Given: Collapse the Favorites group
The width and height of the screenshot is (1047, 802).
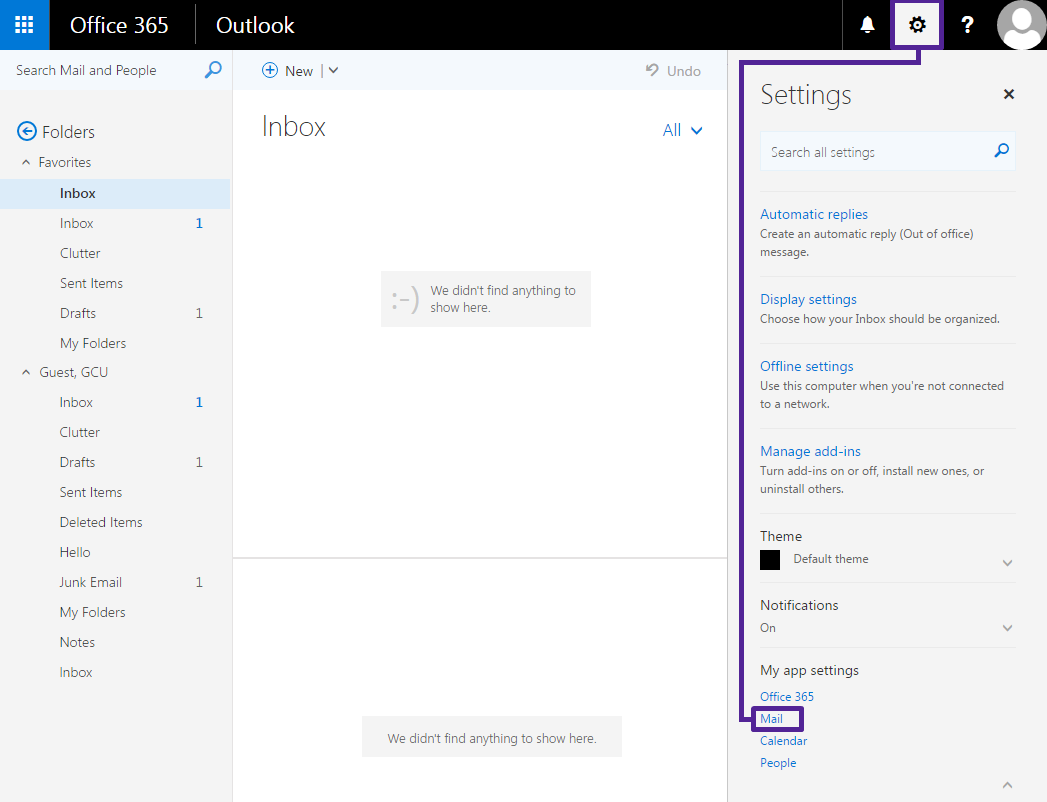Looking at the screenshot, I should tap(26, 162).
